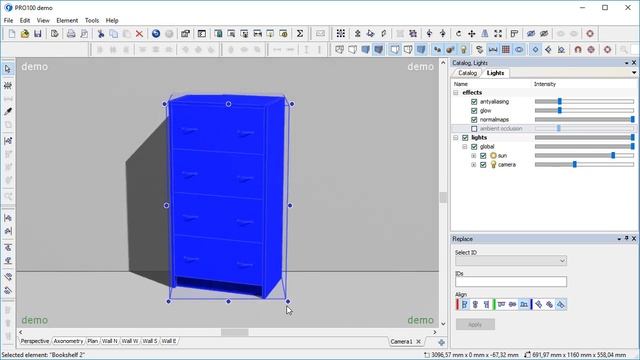Open the Sigma summary report icon
640x360 pixels.
click(x=300, y=34)
